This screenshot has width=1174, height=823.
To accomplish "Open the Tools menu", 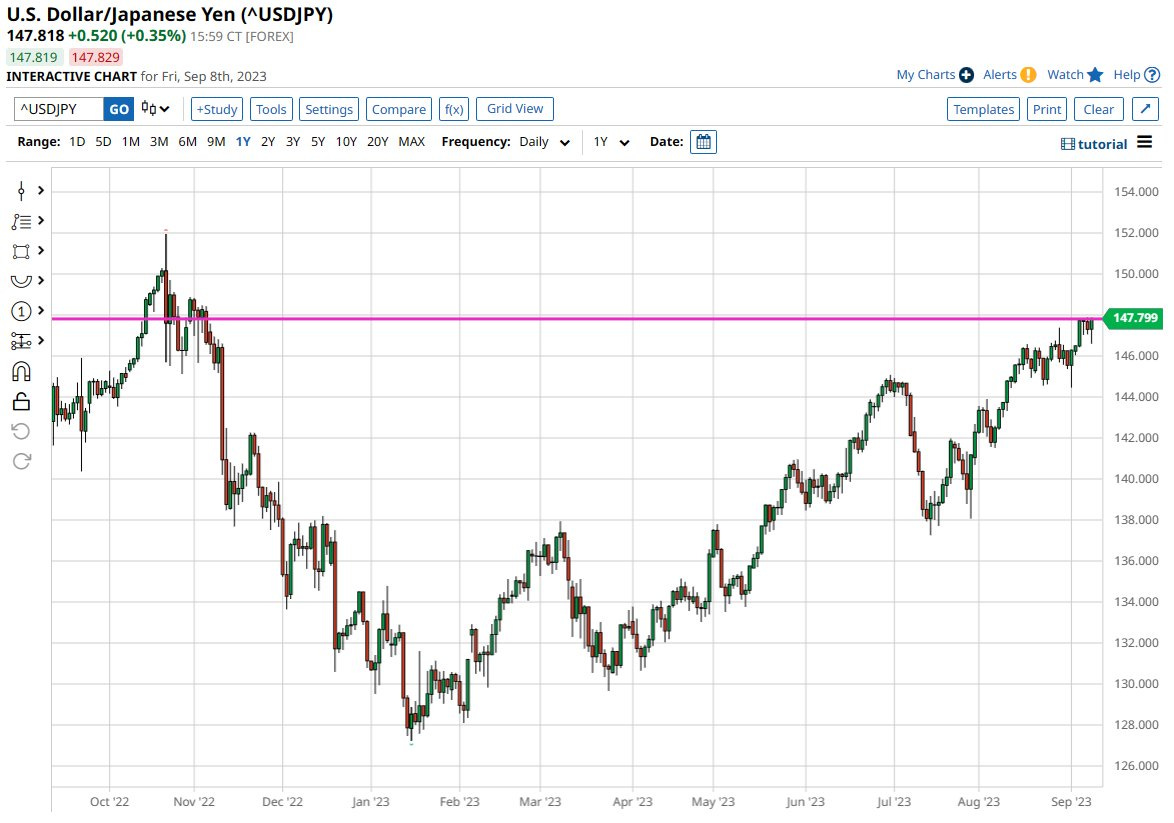I will pyautogui.click(x=271, y=109).
